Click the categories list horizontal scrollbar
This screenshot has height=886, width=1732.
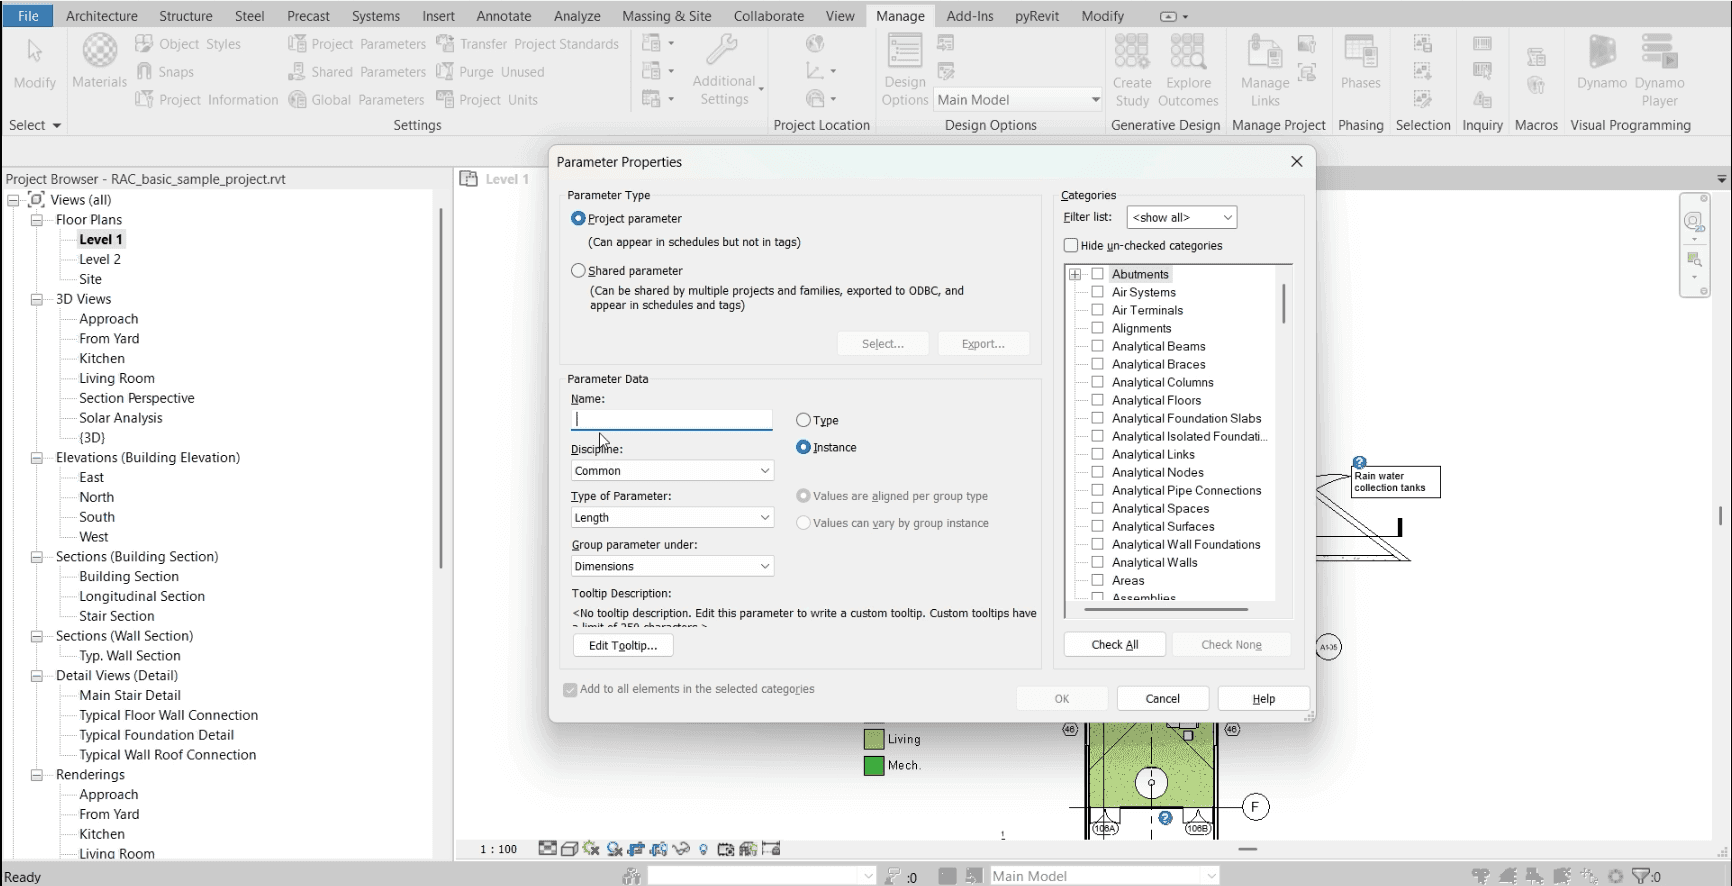tap(1166, 609)
